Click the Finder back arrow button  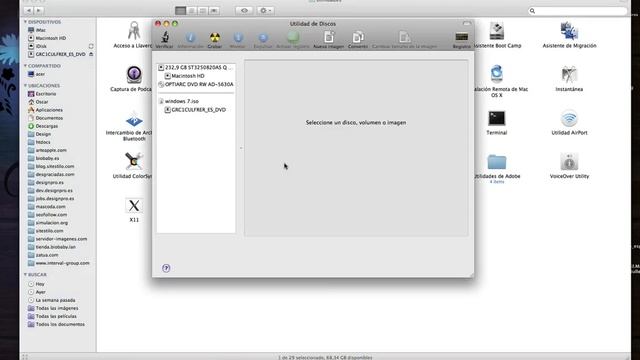click(x=29, y=10)
